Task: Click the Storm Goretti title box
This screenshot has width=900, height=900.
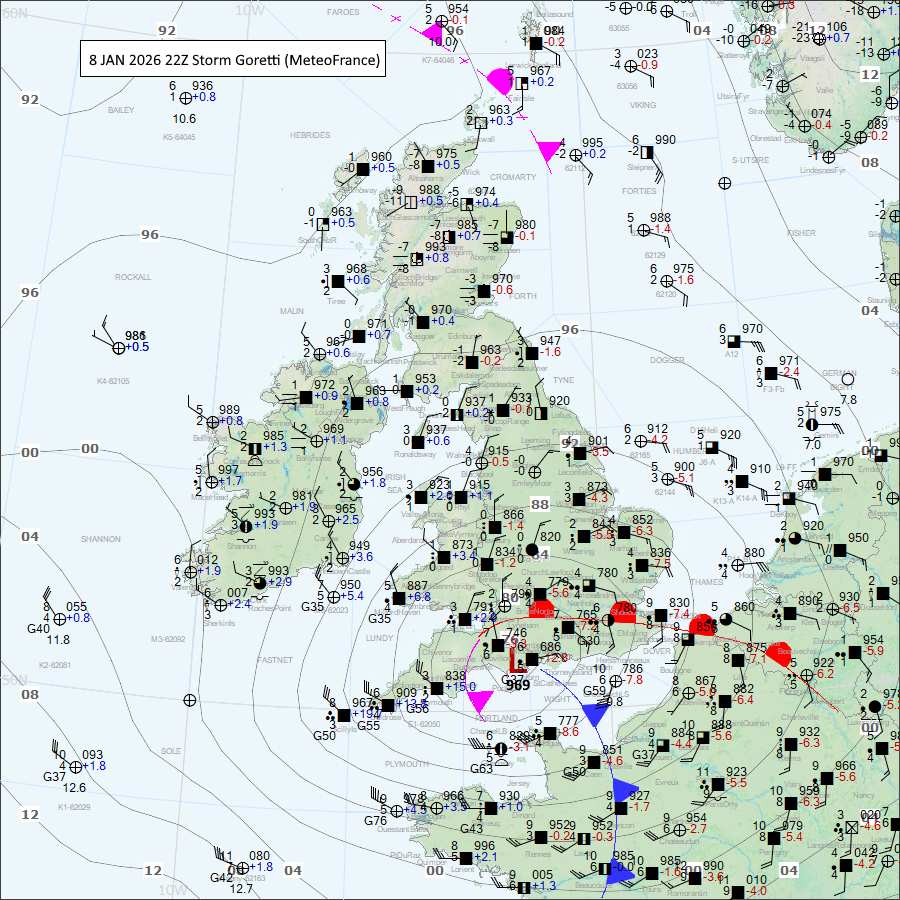Action: coord(234,60)
